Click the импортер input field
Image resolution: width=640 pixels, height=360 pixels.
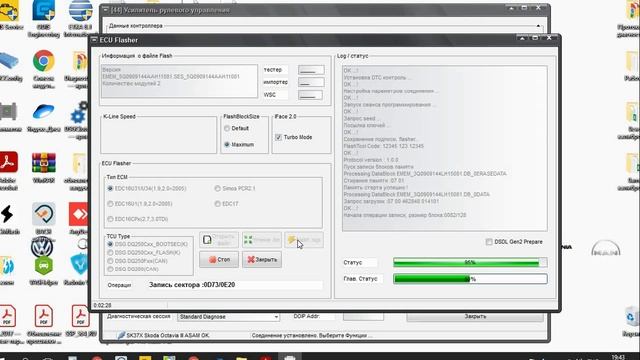click(311, 82)
